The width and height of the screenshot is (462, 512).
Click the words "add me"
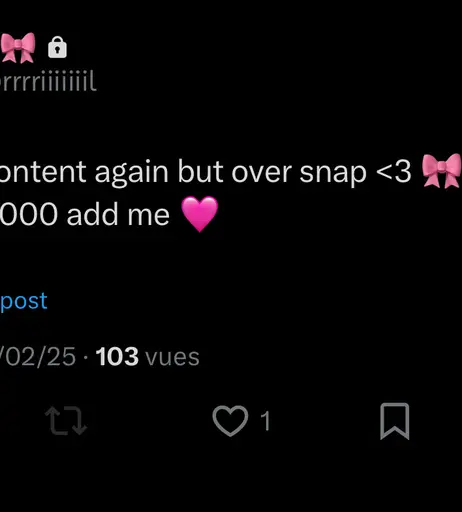(x=118, y=214)
